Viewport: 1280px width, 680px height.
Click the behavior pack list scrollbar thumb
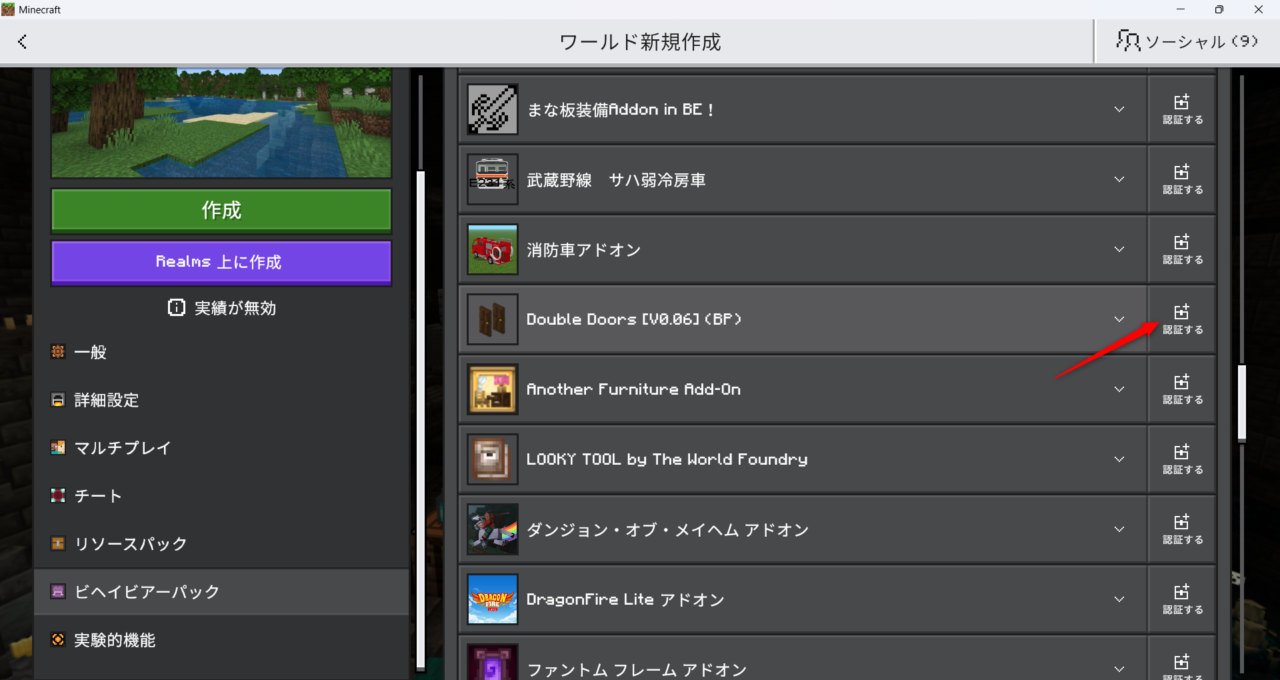click(x=1242, y=403)
